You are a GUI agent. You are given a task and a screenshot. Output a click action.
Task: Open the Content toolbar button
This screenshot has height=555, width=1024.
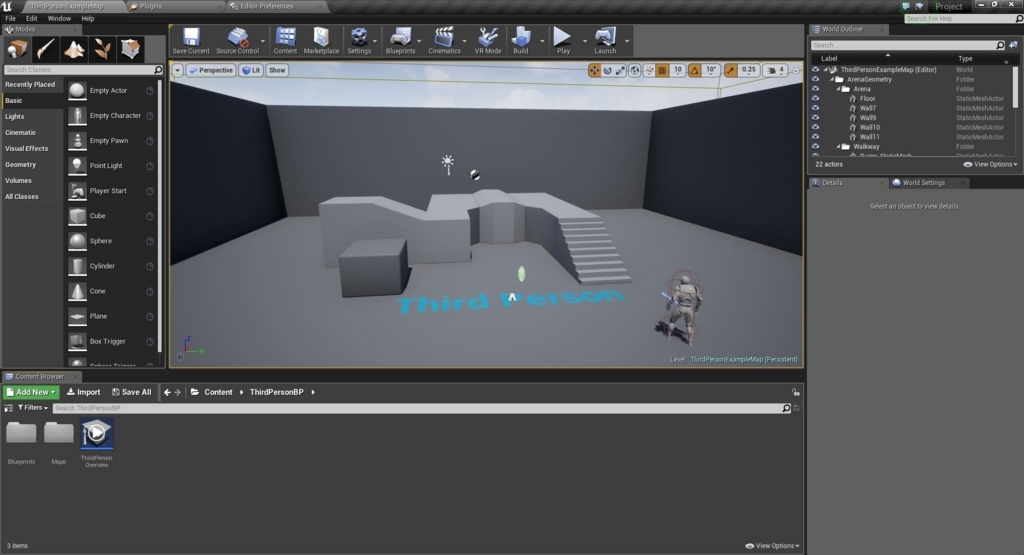(285, 40)
